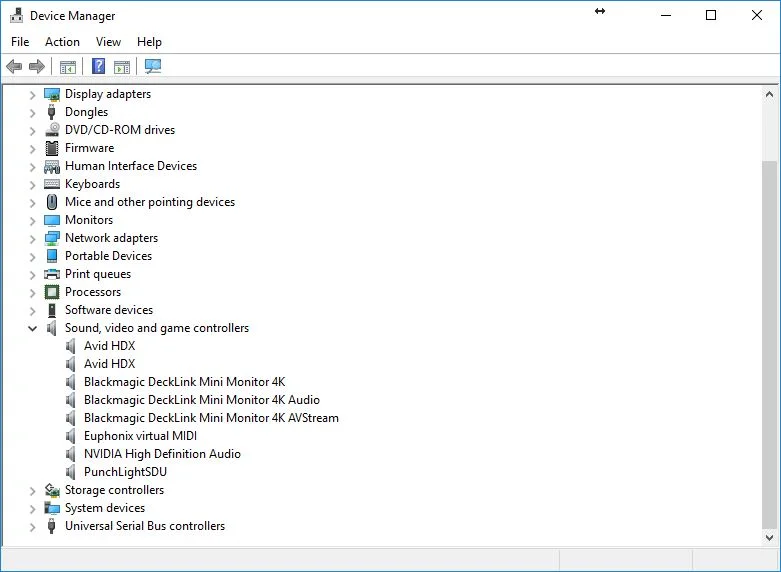Click the Processors chip icon
The image size is (781, 572).
point(52,292)
